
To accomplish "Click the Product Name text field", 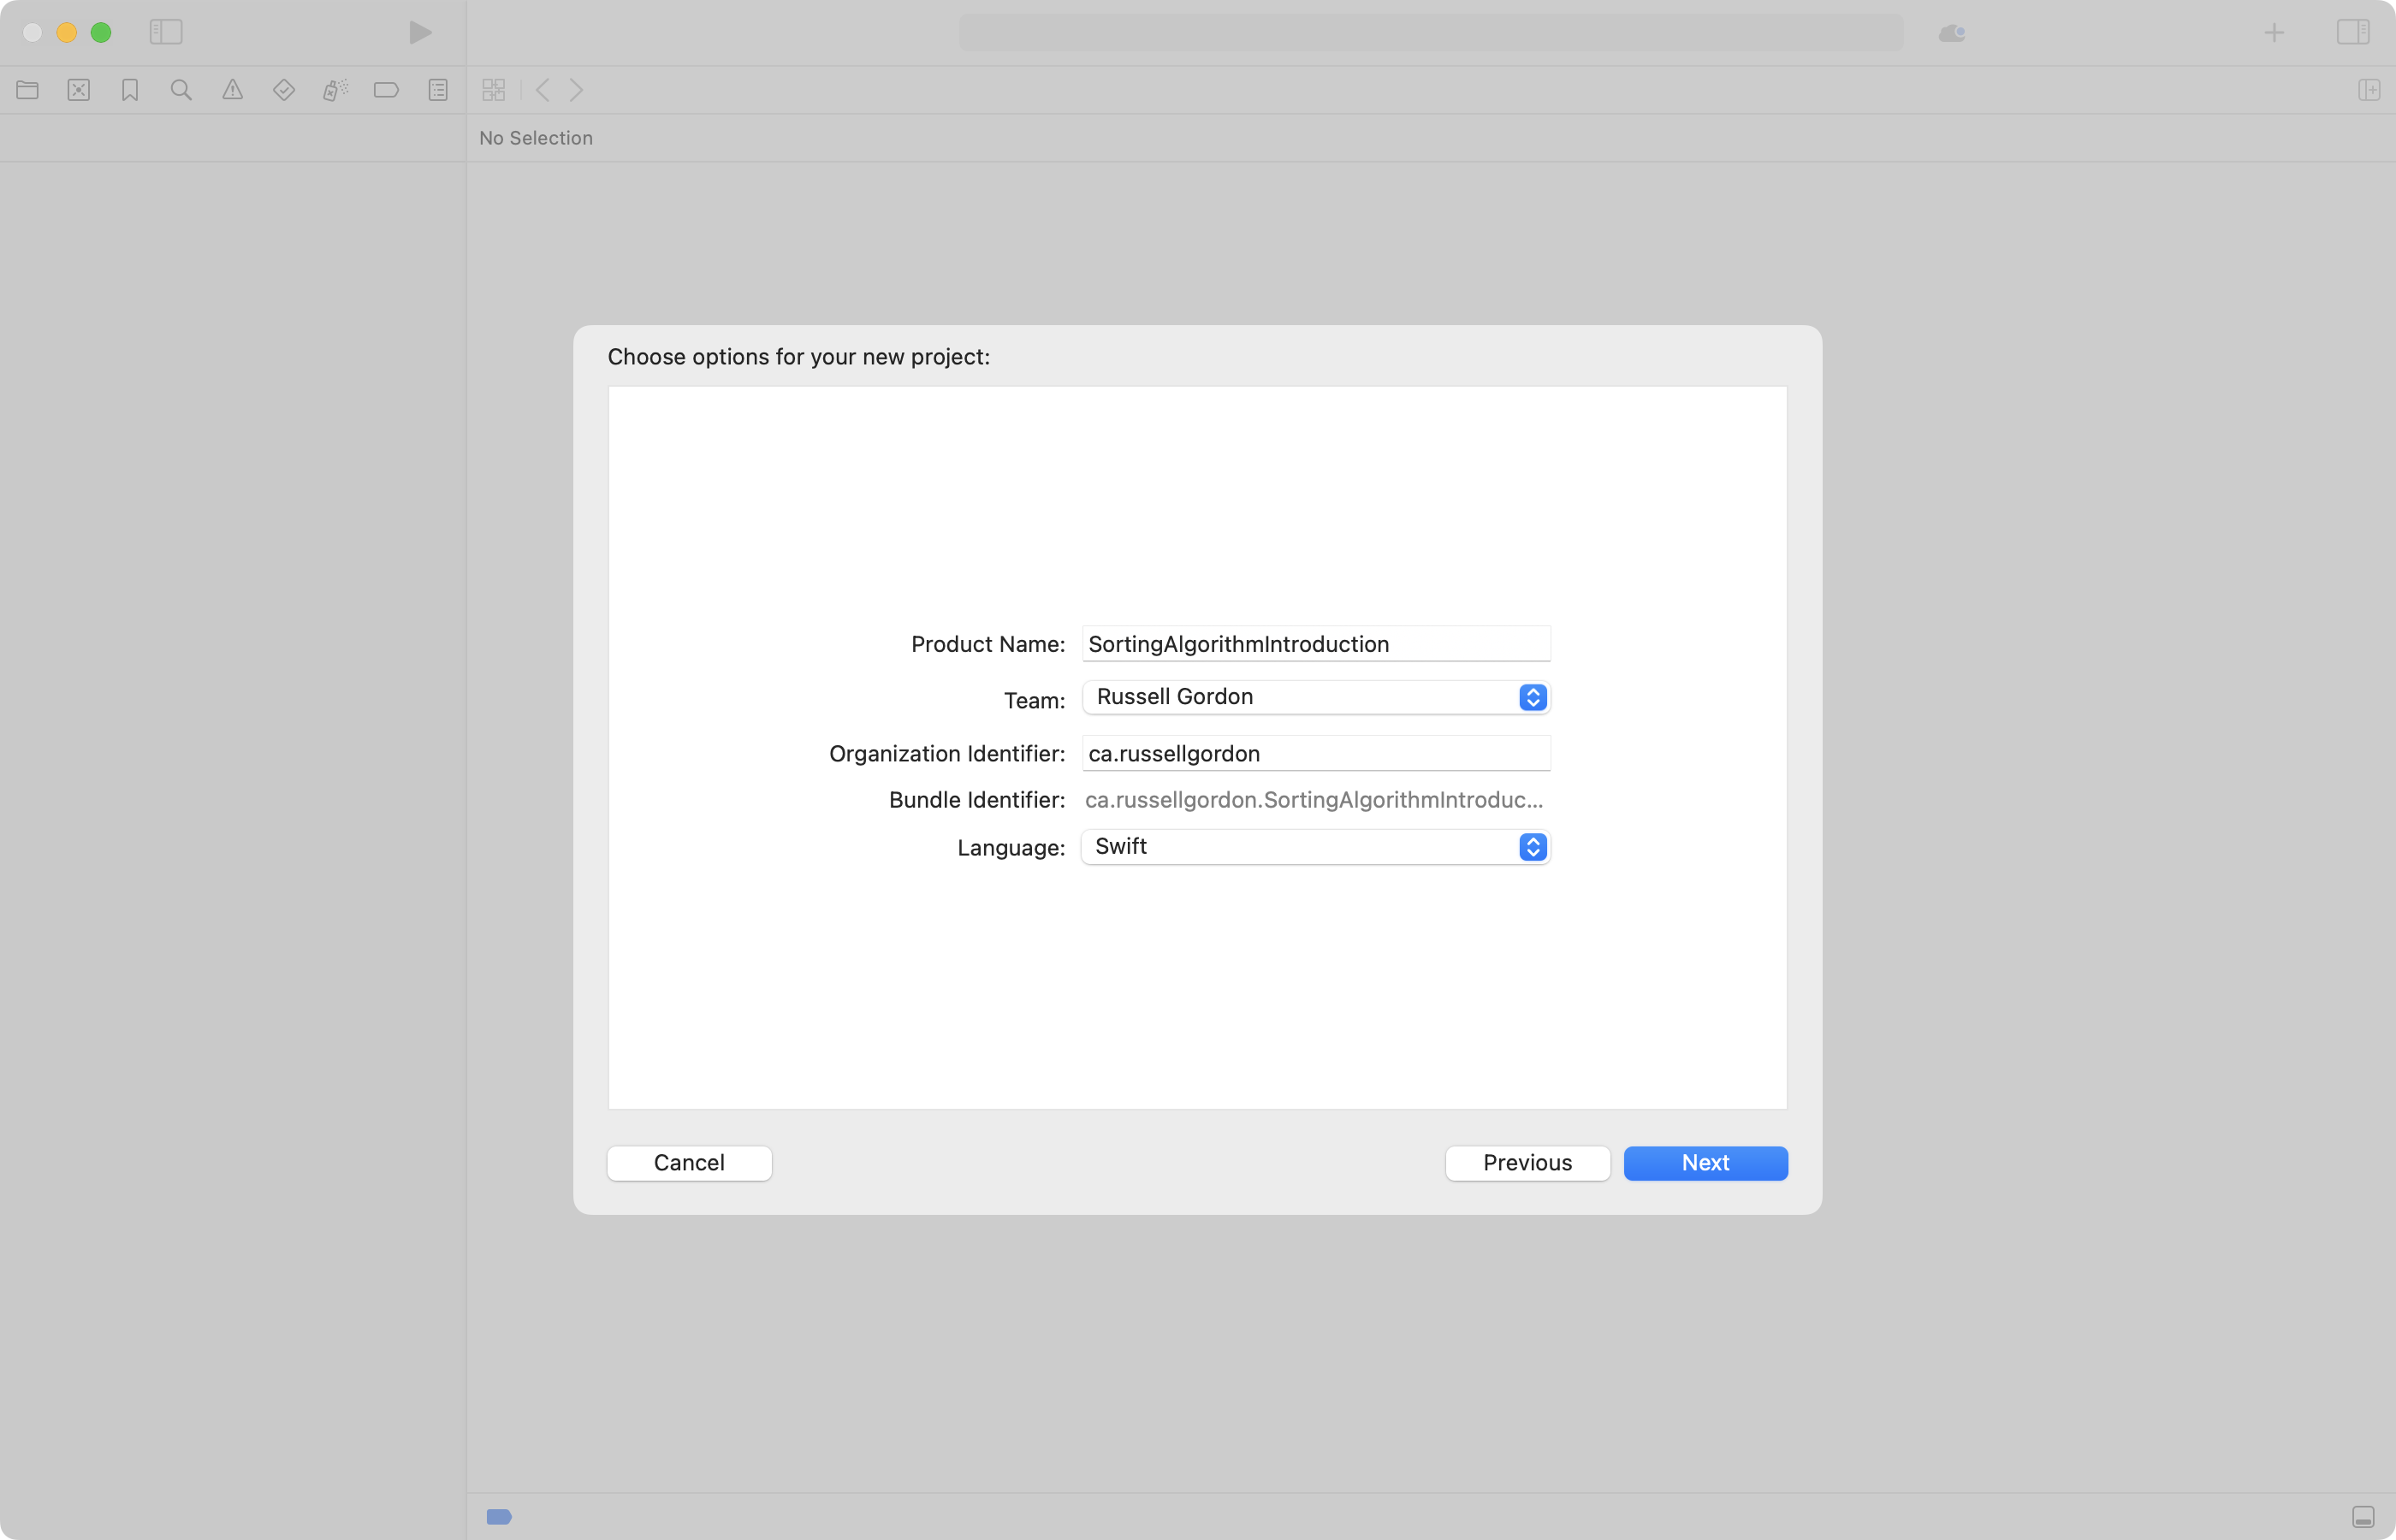I will point(1315,644).
